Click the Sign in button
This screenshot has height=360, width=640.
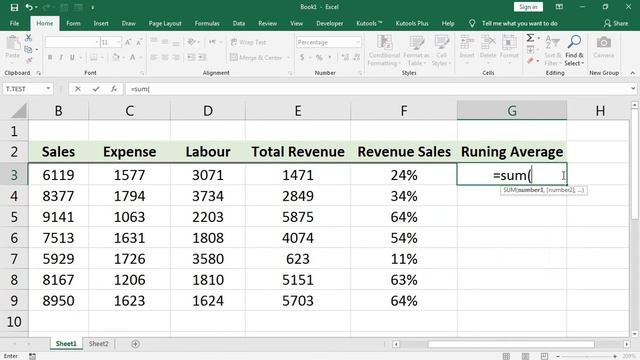click(528, 7)
